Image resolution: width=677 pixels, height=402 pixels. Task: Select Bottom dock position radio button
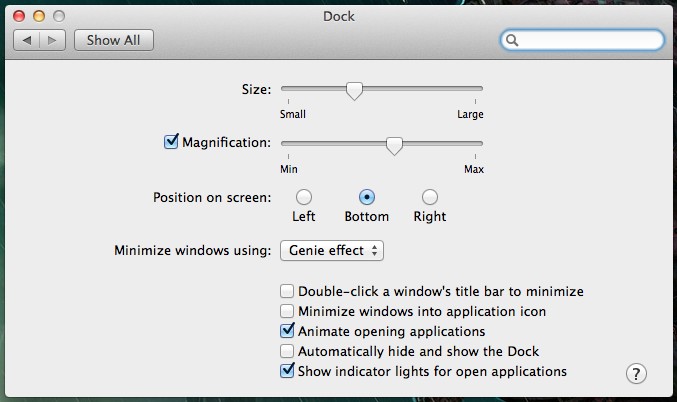click(367, 197)
